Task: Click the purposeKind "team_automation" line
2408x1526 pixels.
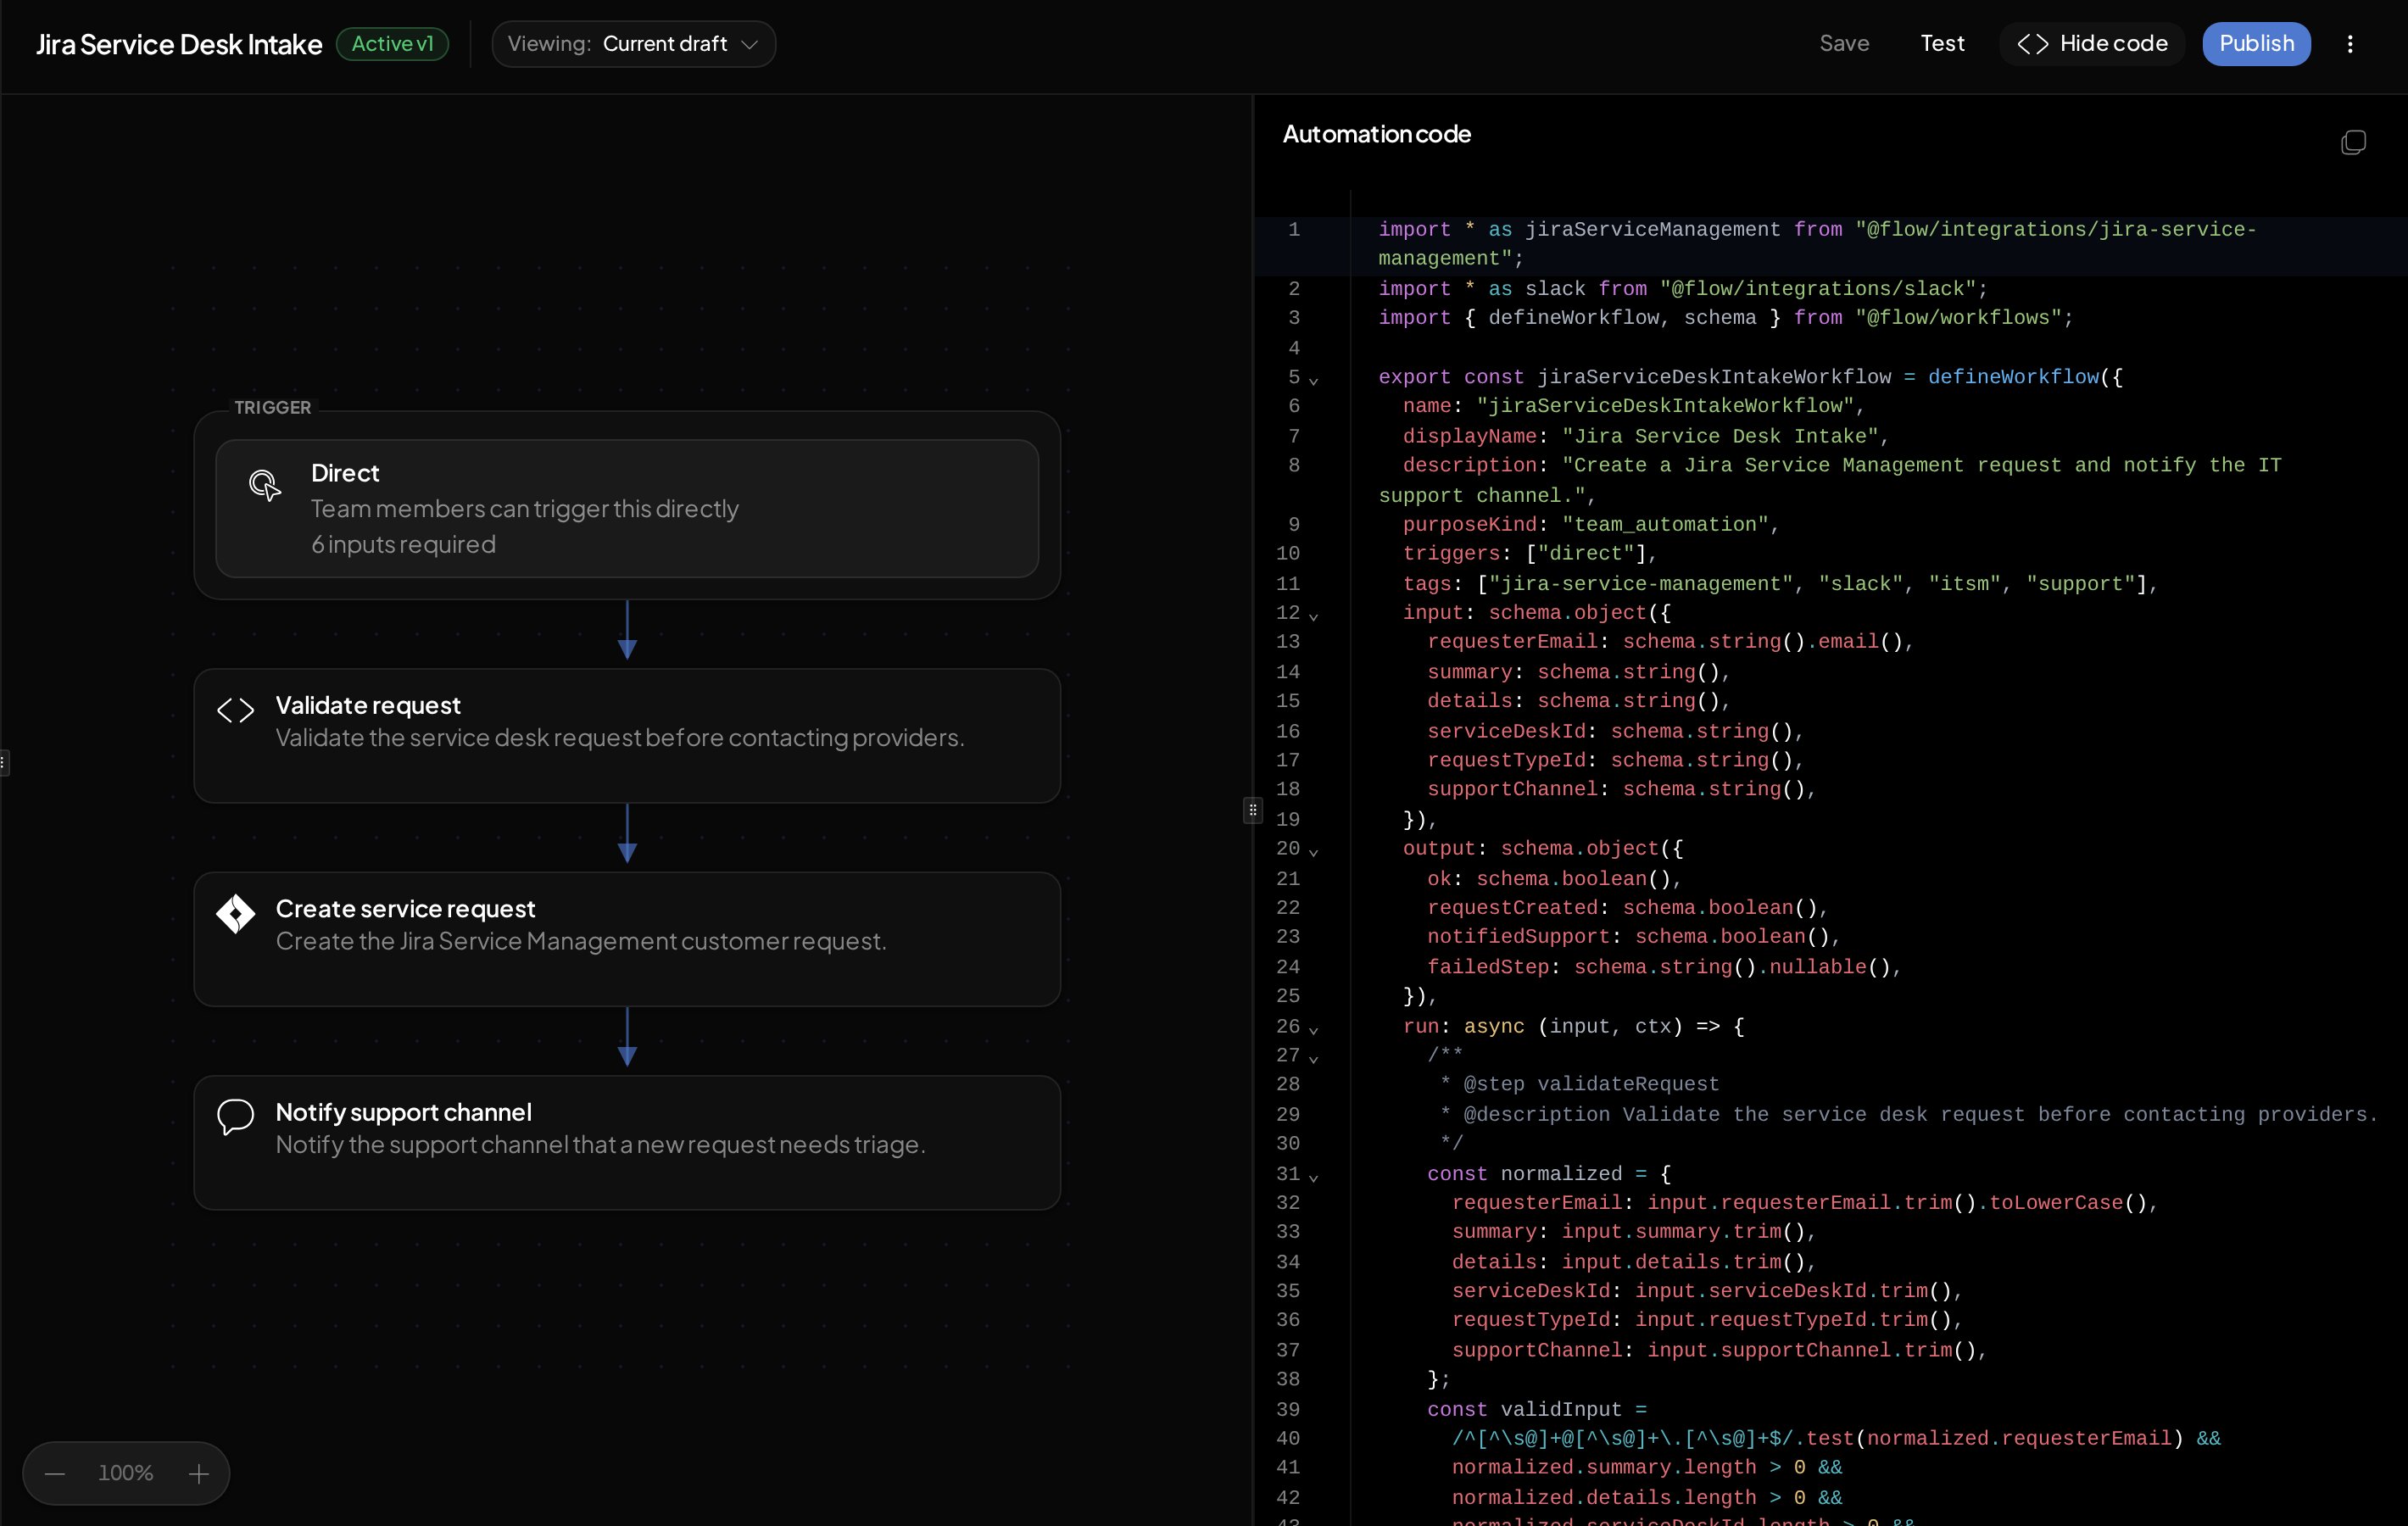Action: (x=1591, y=525)
